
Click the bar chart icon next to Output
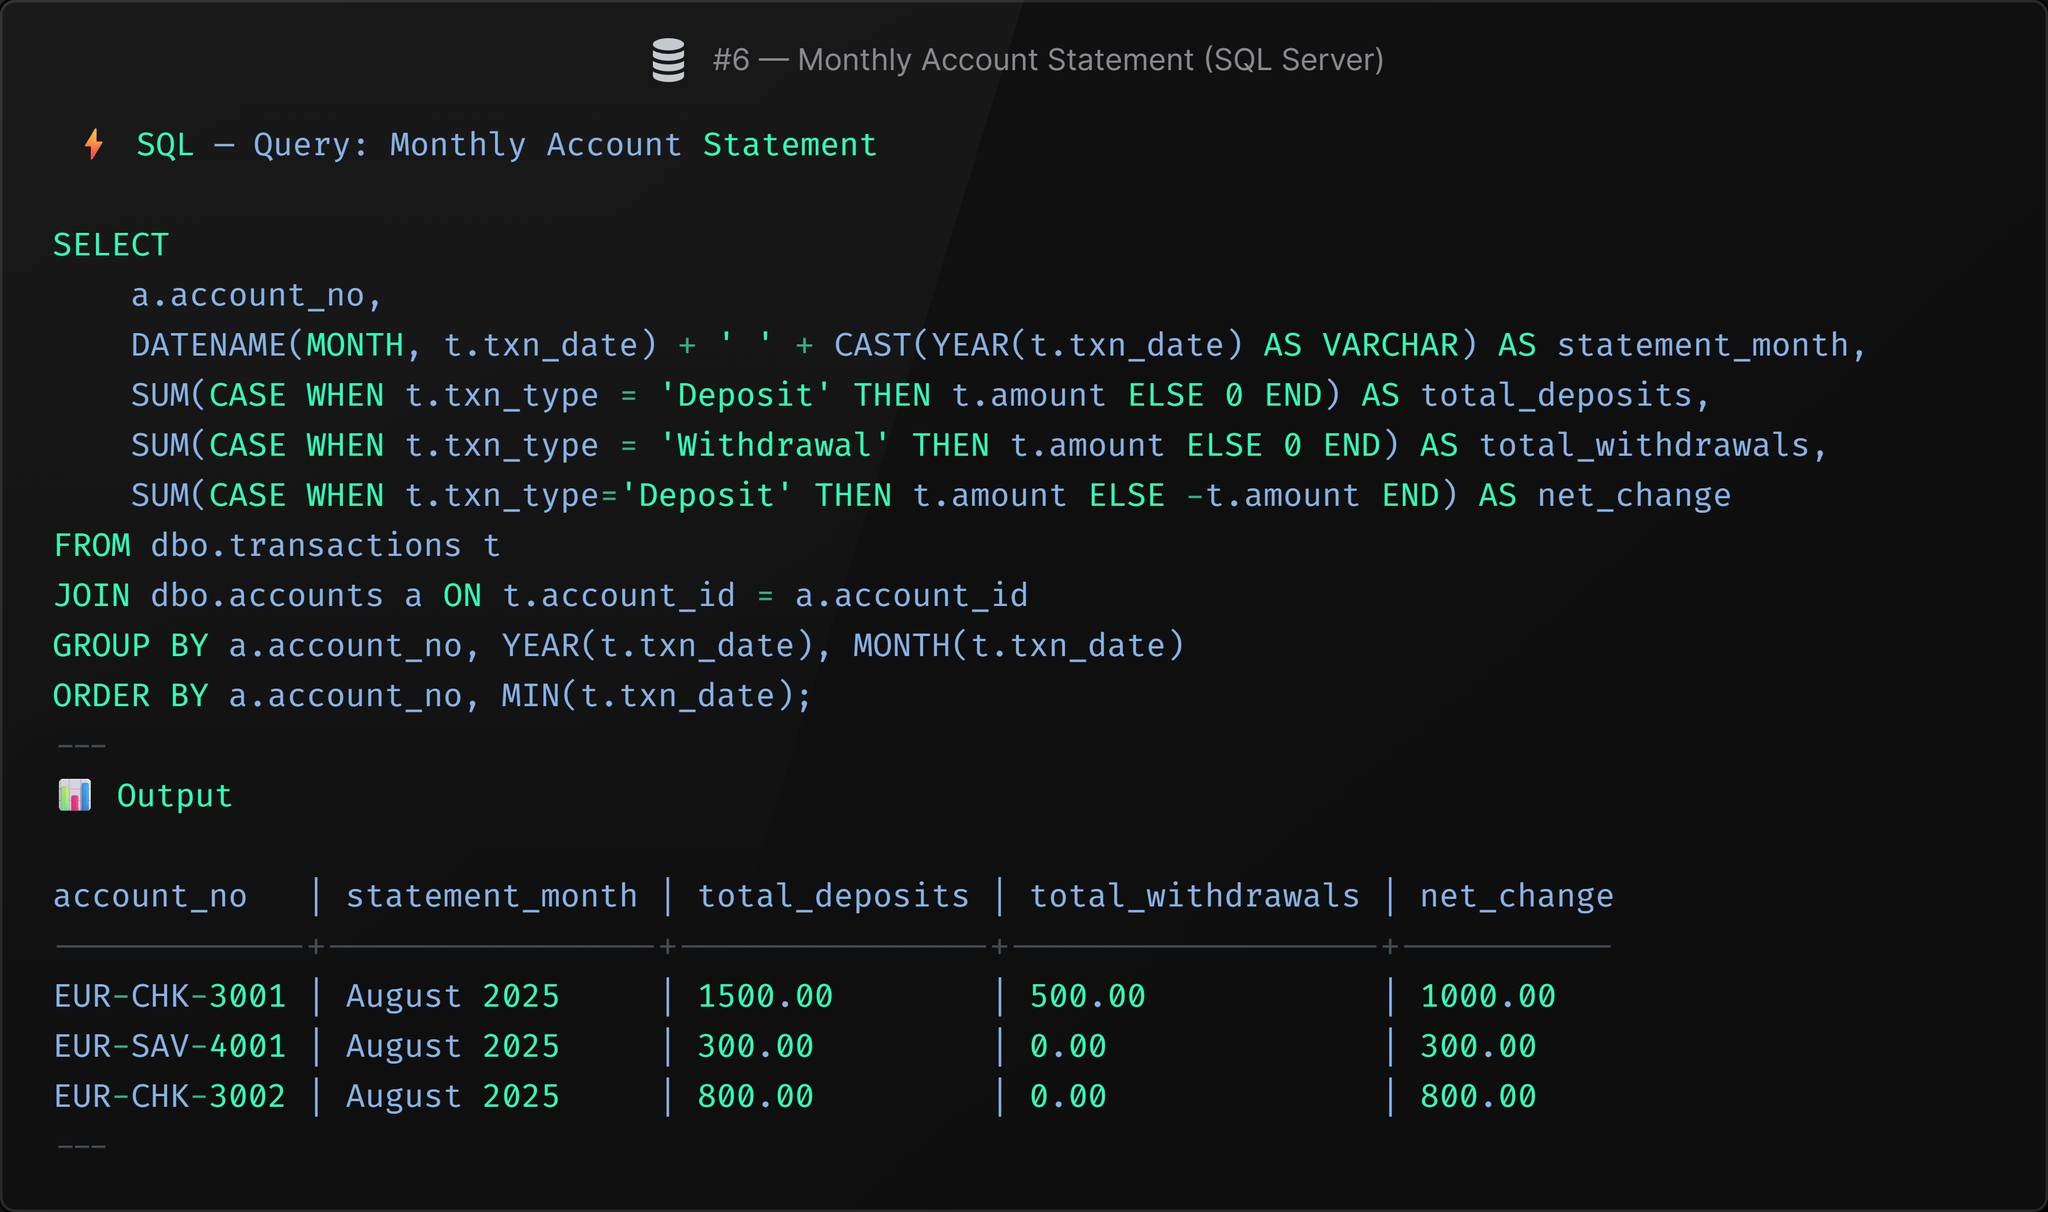tap(75, 796)
